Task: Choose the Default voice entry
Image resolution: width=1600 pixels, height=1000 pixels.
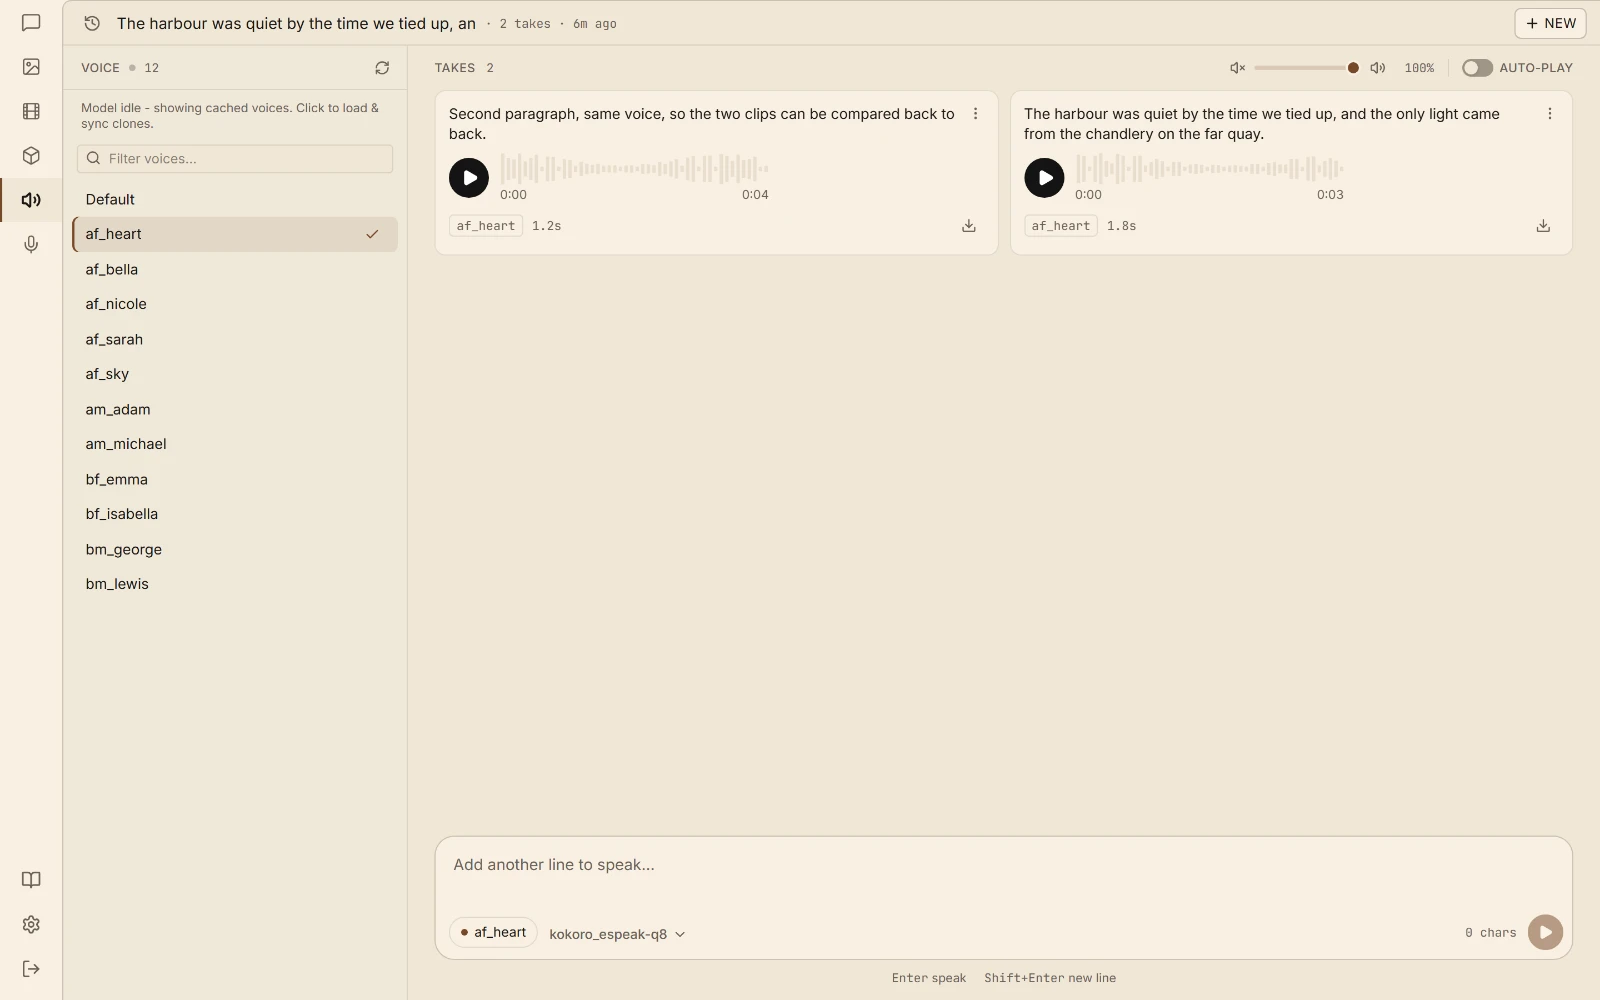Action: (235, 199)
